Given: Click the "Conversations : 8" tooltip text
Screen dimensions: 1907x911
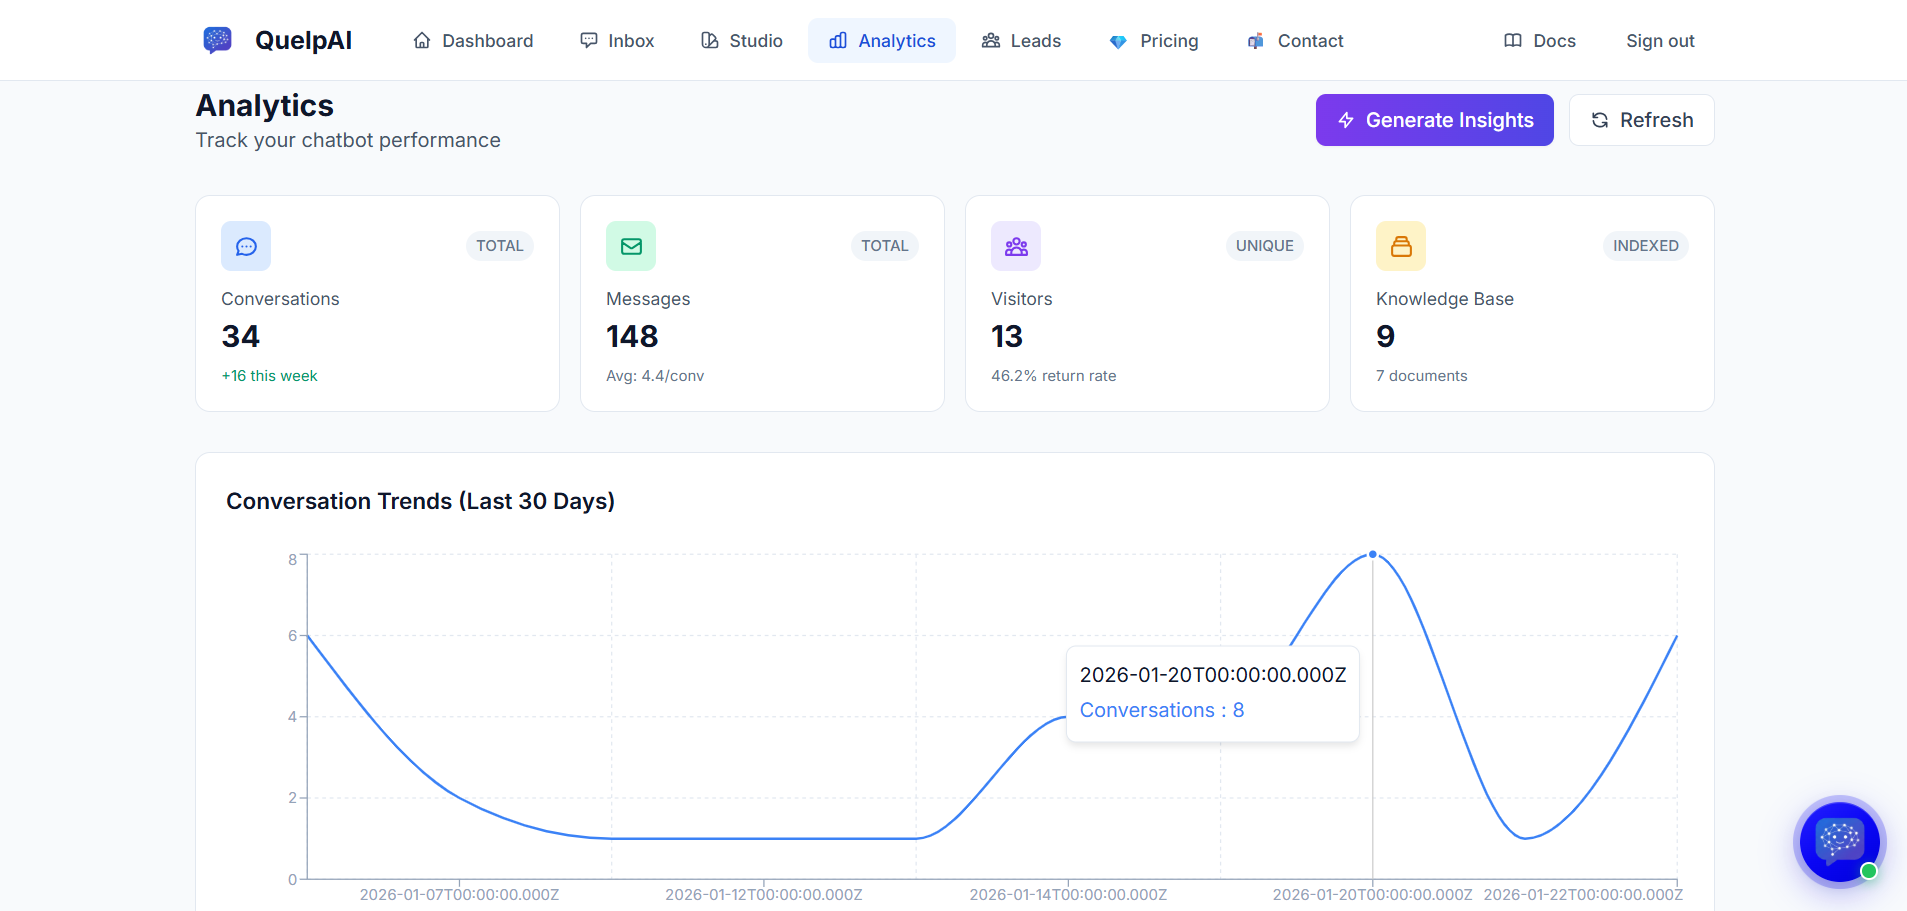Looking at the screenshot, I should pyautogui.click(x=1162, y=710).
